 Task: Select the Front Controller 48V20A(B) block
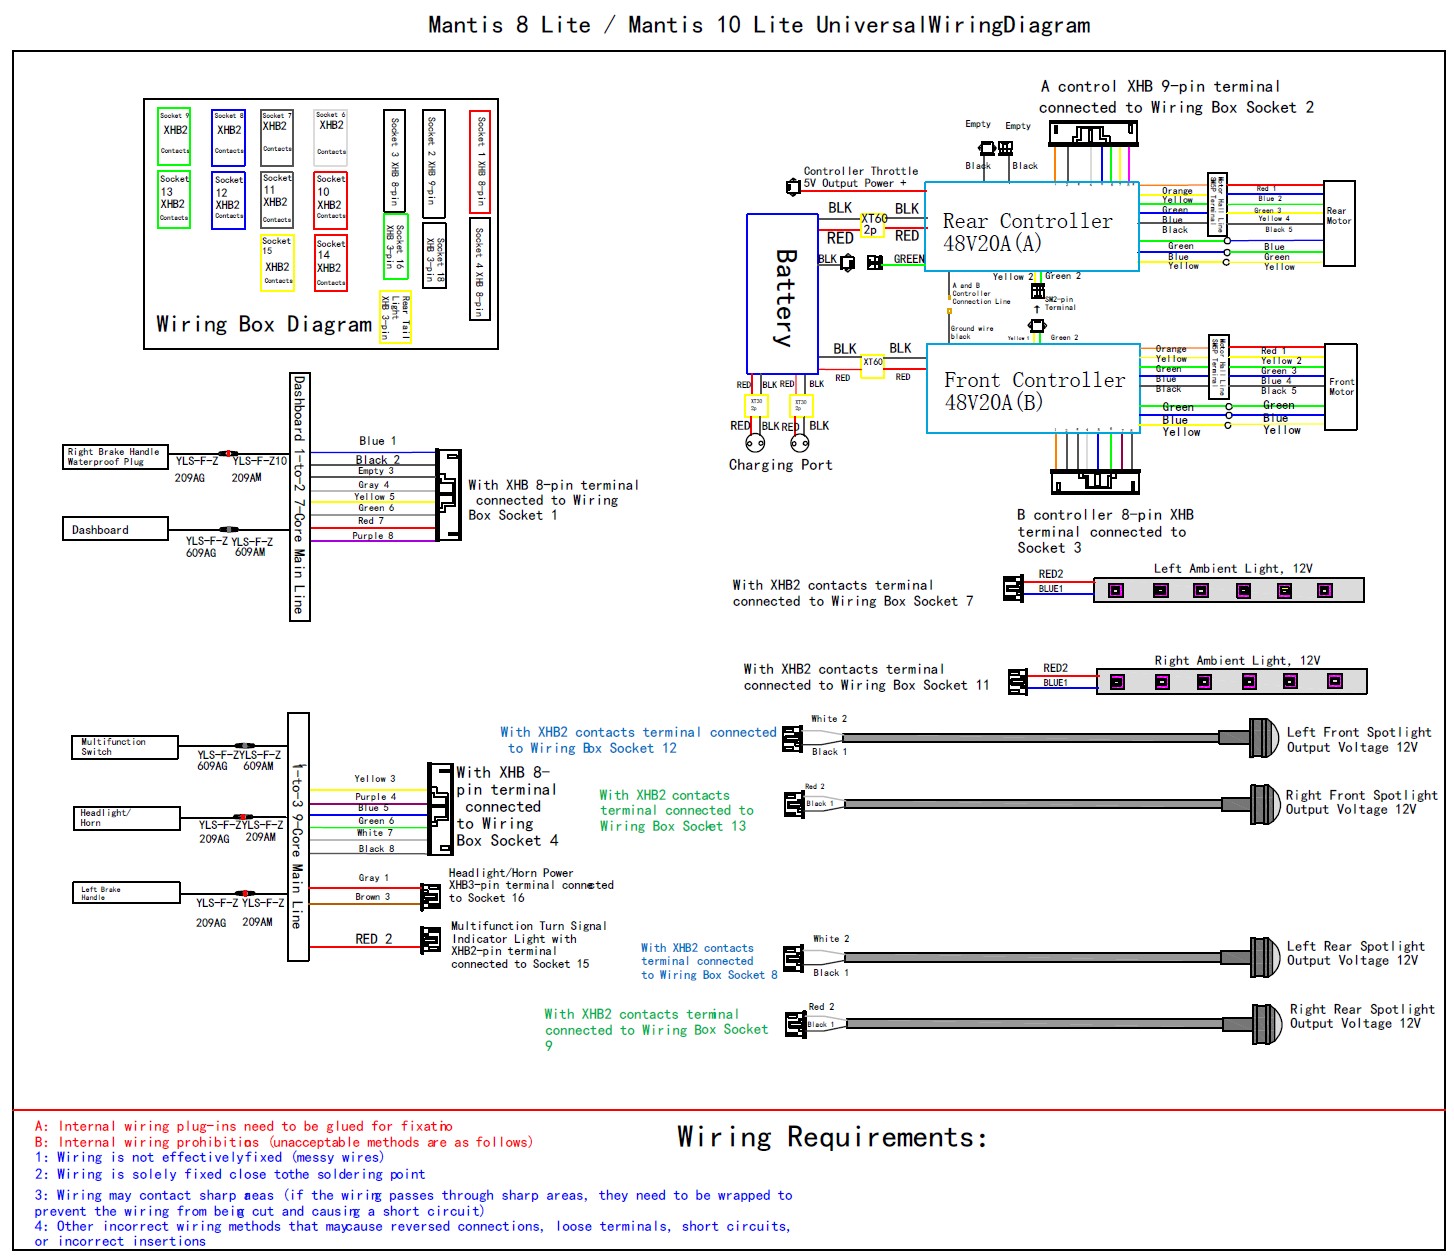[1034, 389]
